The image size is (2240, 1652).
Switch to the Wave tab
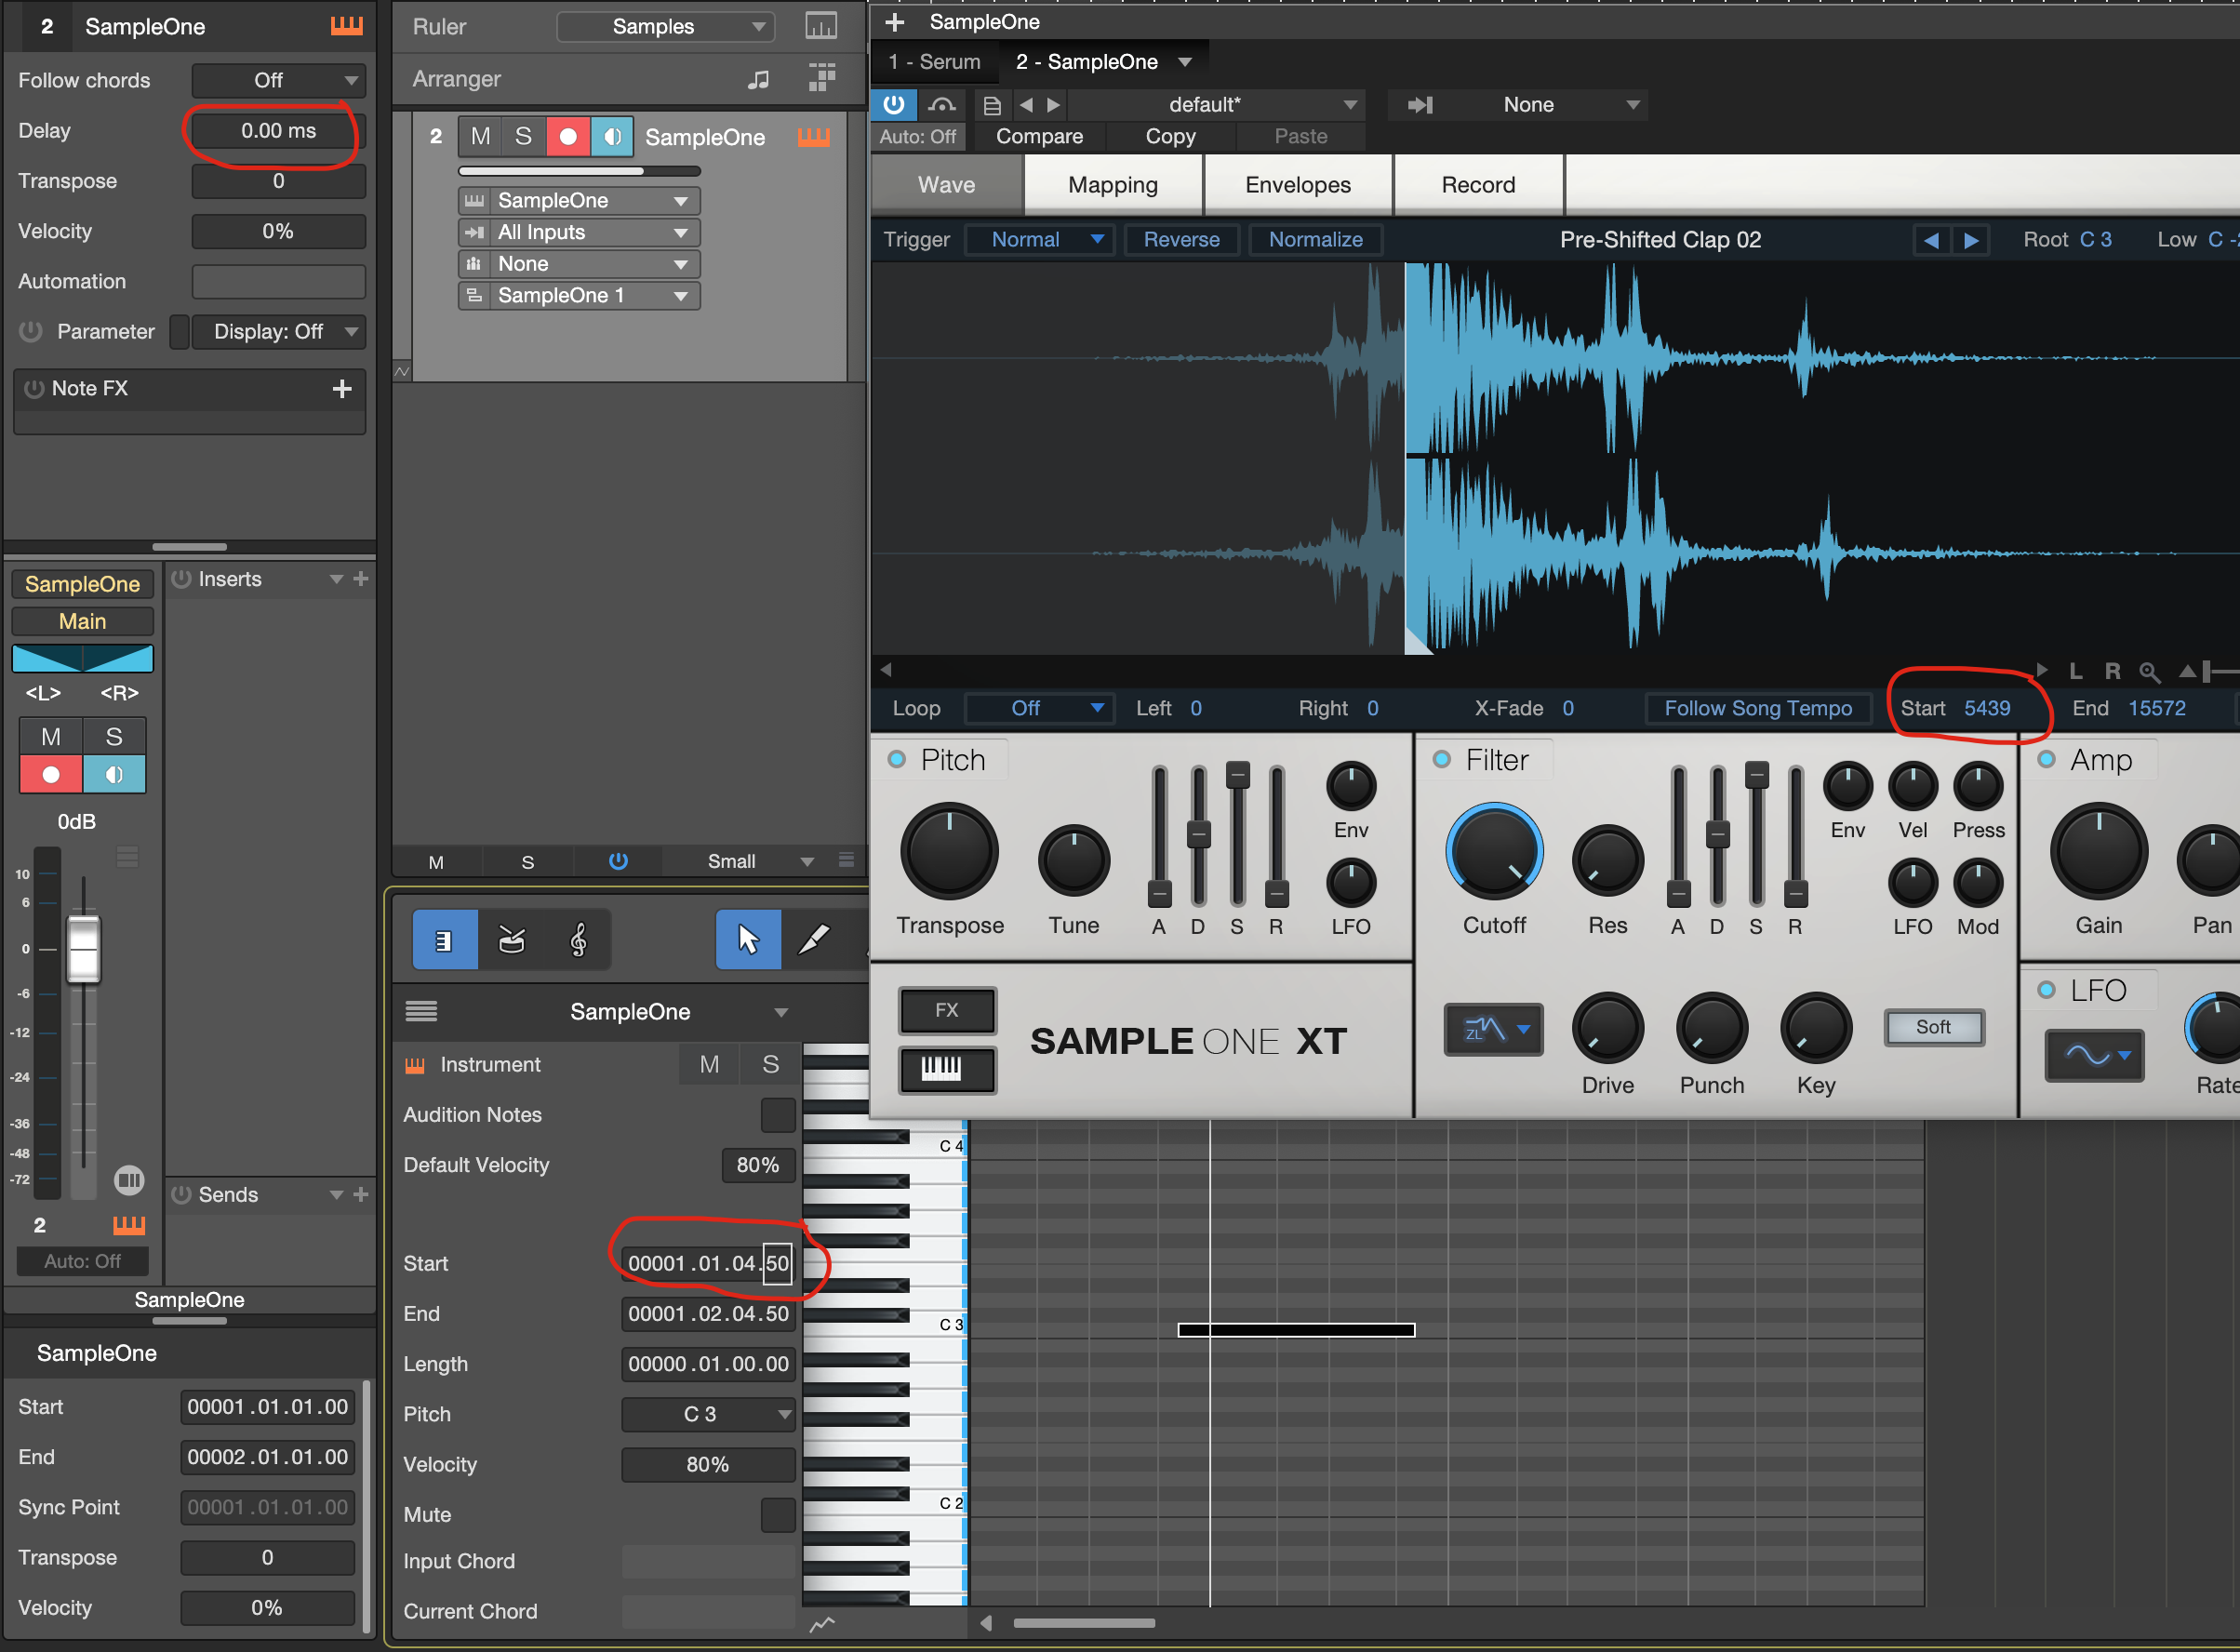[946, 185]
